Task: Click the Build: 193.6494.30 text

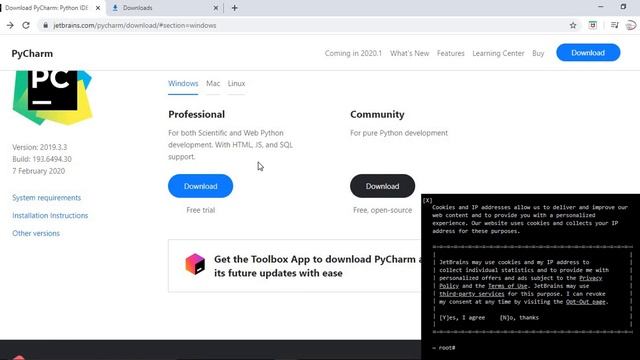Action: [x=42, y=159]
